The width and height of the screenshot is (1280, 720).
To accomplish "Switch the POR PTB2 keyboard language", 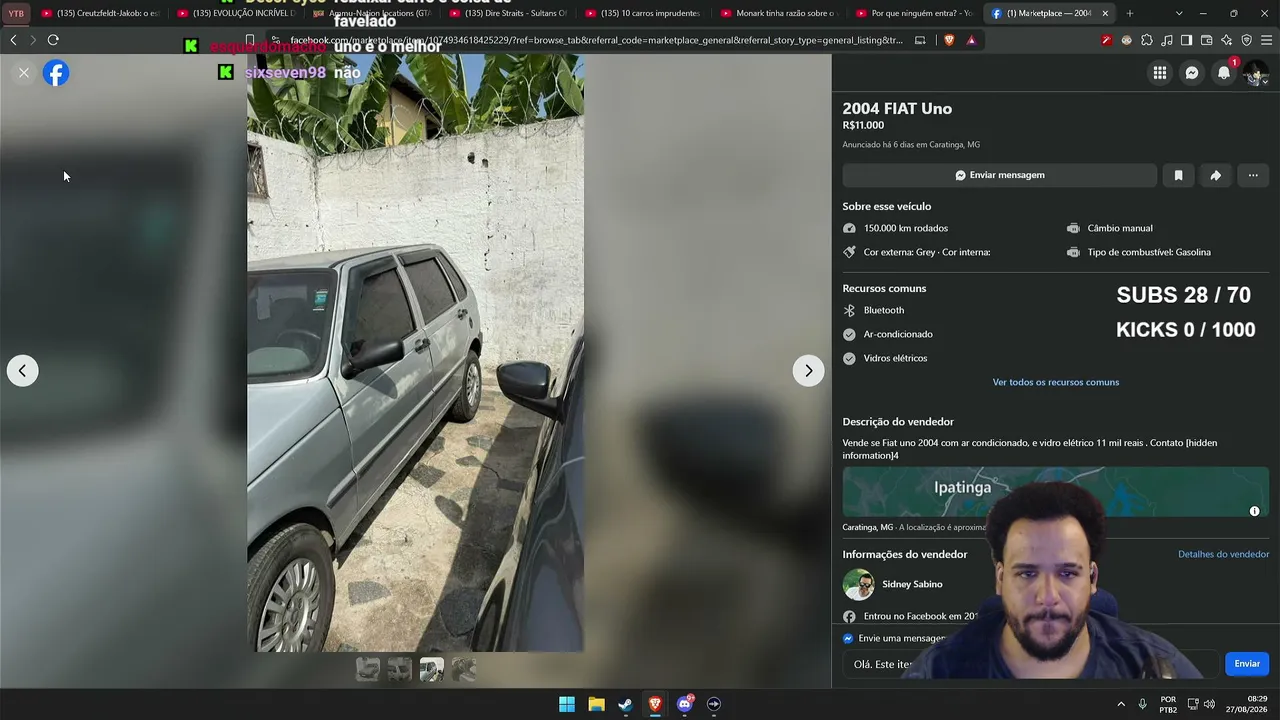I will (1168, 704).
